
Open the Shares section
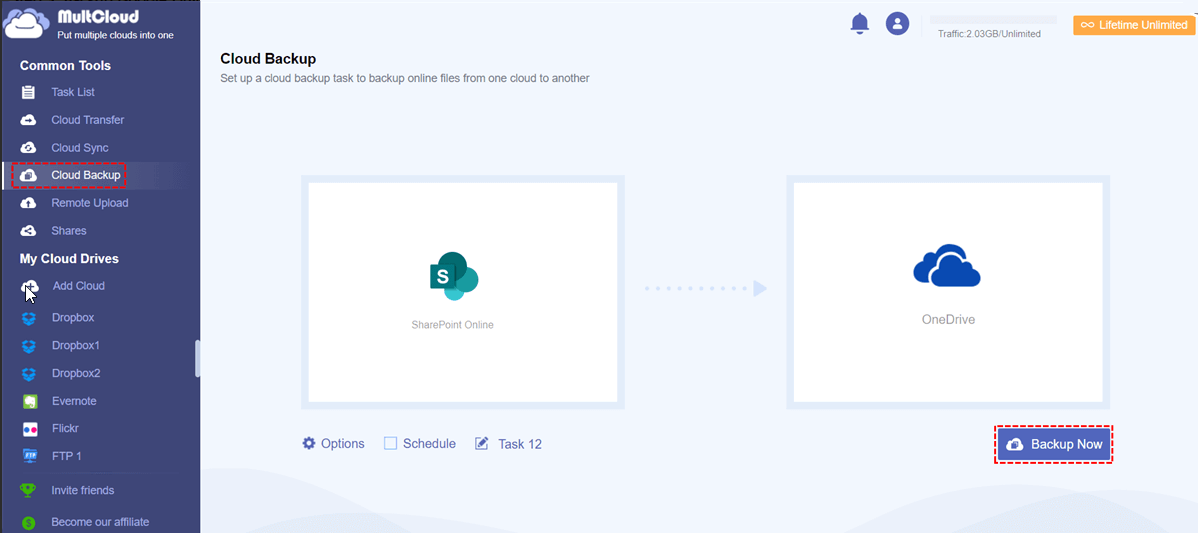point(69,231)
